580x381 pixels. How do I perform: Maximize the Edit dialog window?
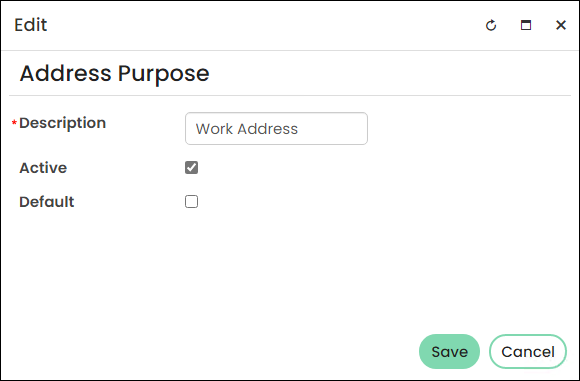coord(526,25)
